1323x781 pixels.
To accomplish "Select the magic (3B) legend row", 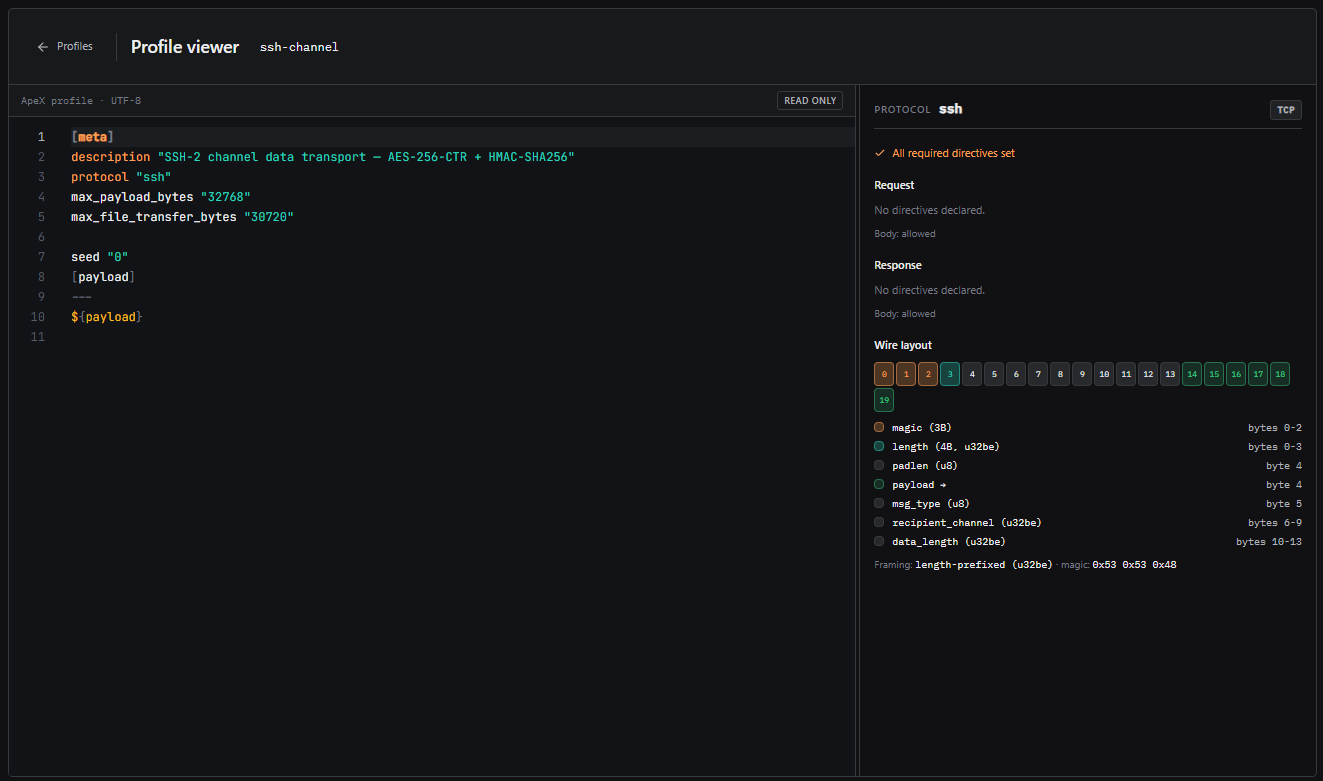I will click(x=1088, y=427).
